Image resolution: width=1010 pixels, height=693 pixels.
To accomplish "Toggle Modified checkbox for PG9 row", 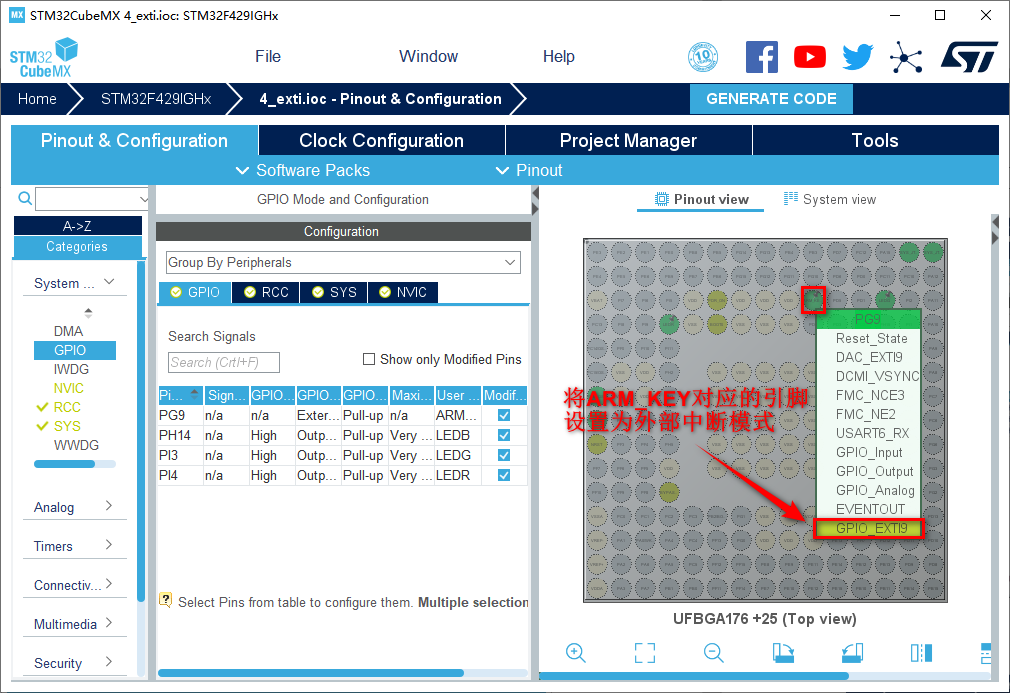I will (504, 415).
